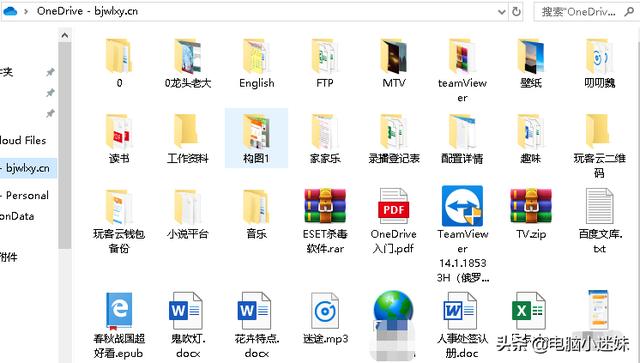
Task: Select the 花卉特点.docx Word document
Action: tap(256, 325)
